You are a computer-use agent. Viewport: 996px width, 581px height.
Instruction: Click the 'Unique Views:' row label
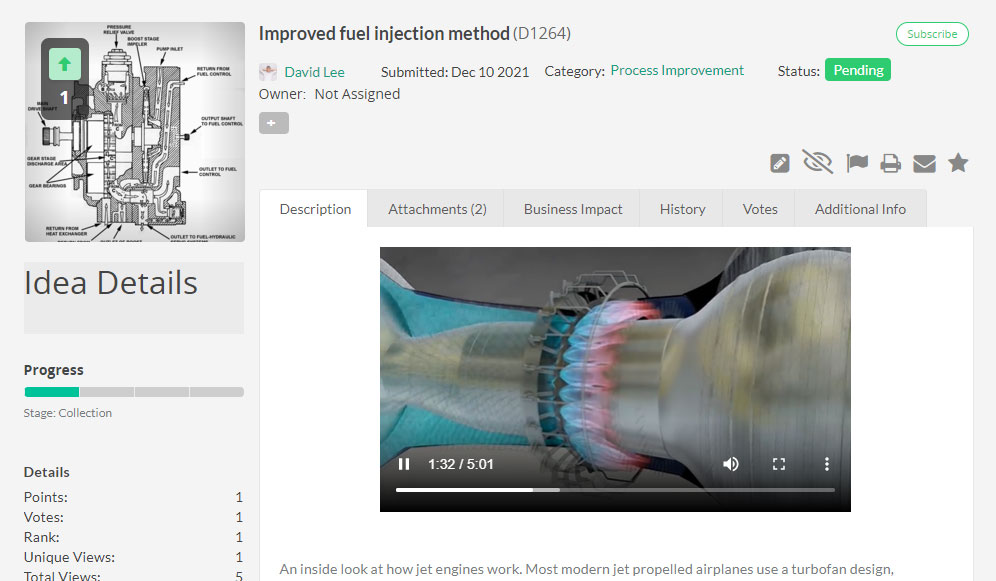[69, 558]
